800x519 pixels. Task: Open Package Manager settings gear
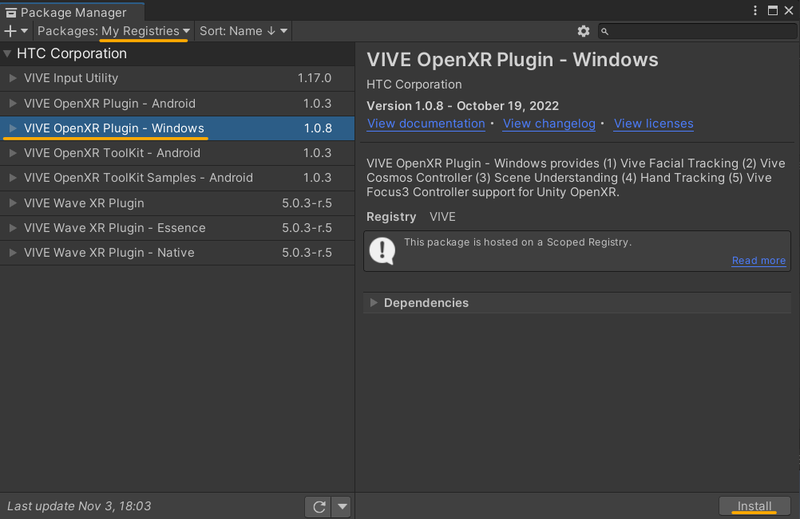point(583,31)
